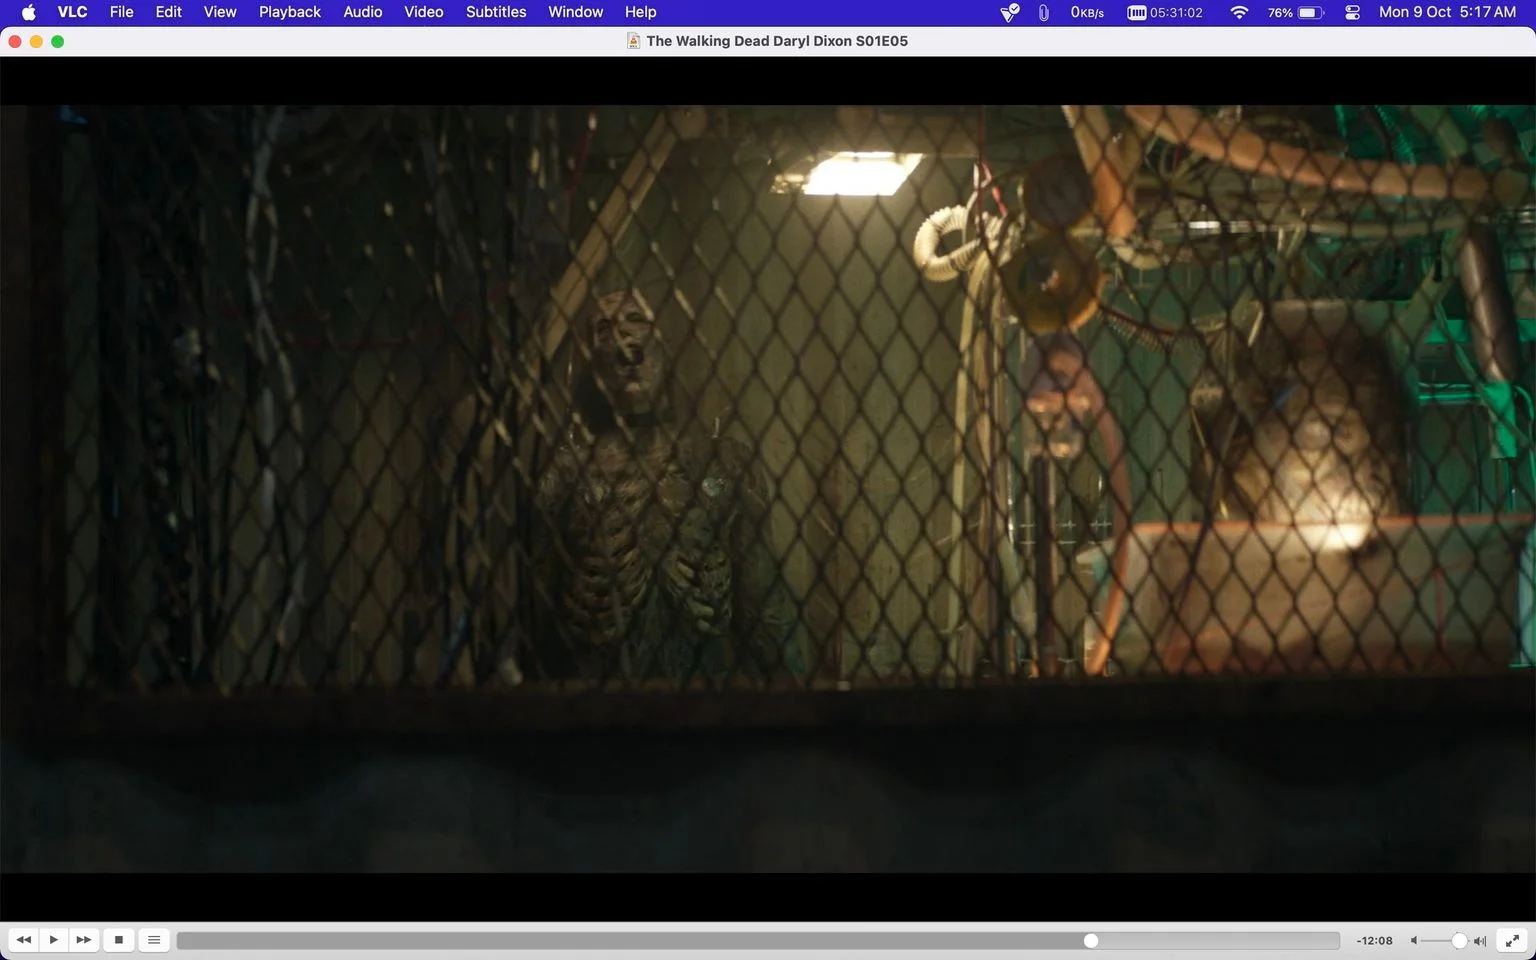This screenshot has height=960, width=1536.
Task: Click the battery status indicator
Action: tap(1296, 12)
